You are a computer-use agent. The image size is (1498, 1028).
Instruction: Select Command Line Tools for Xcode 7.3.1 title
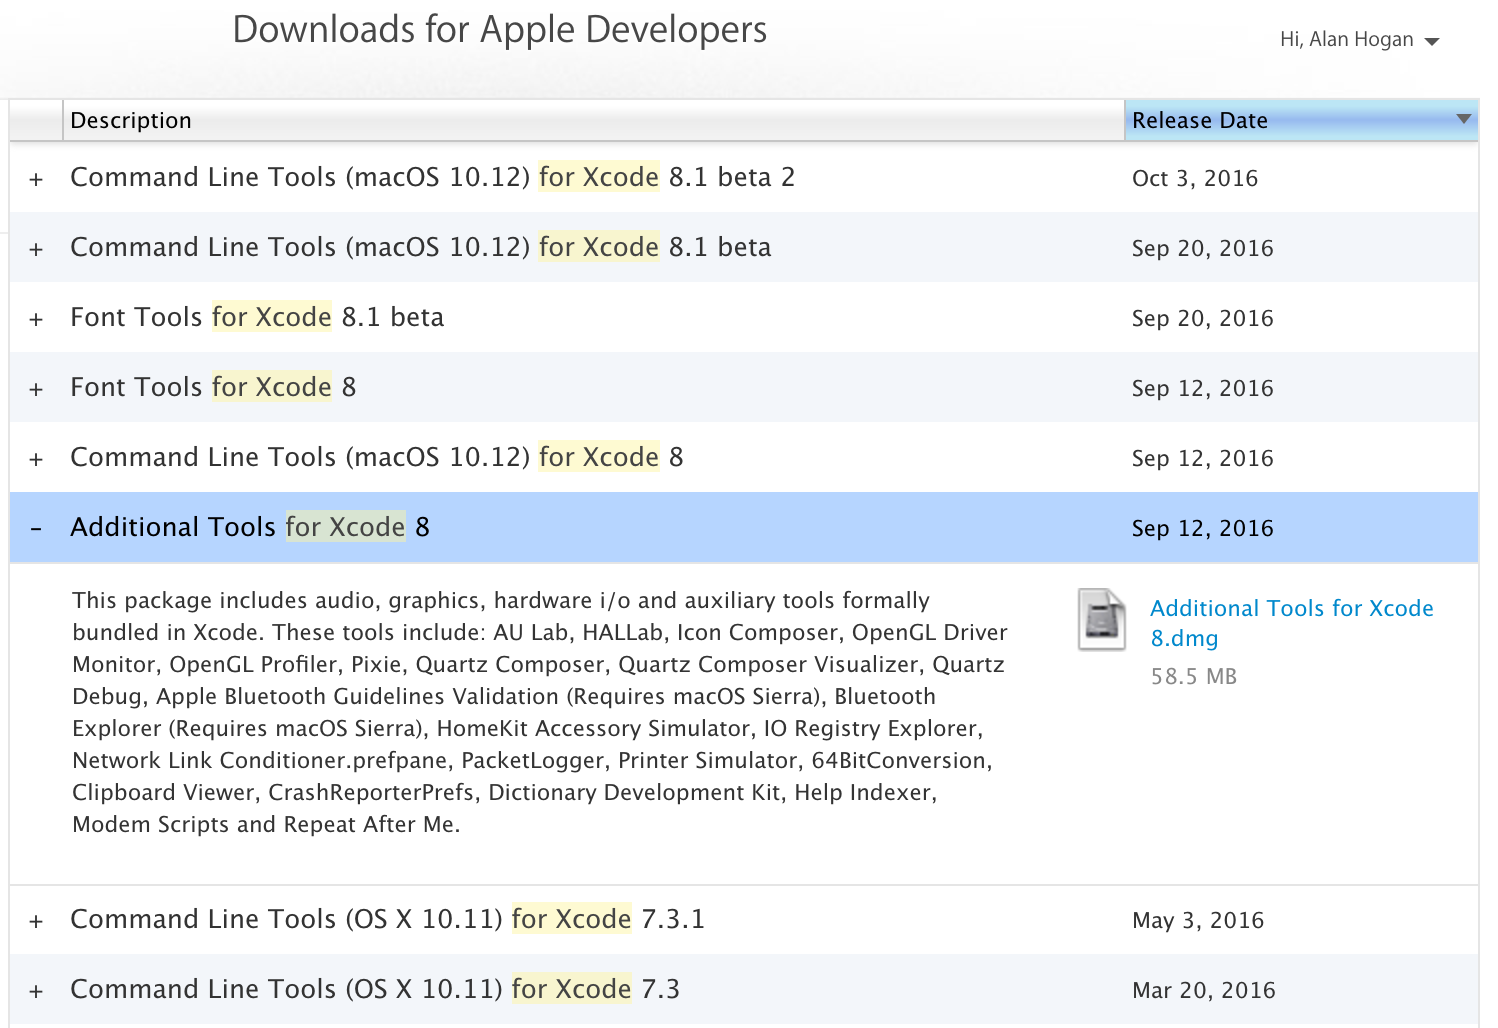[x=387, y=919]
